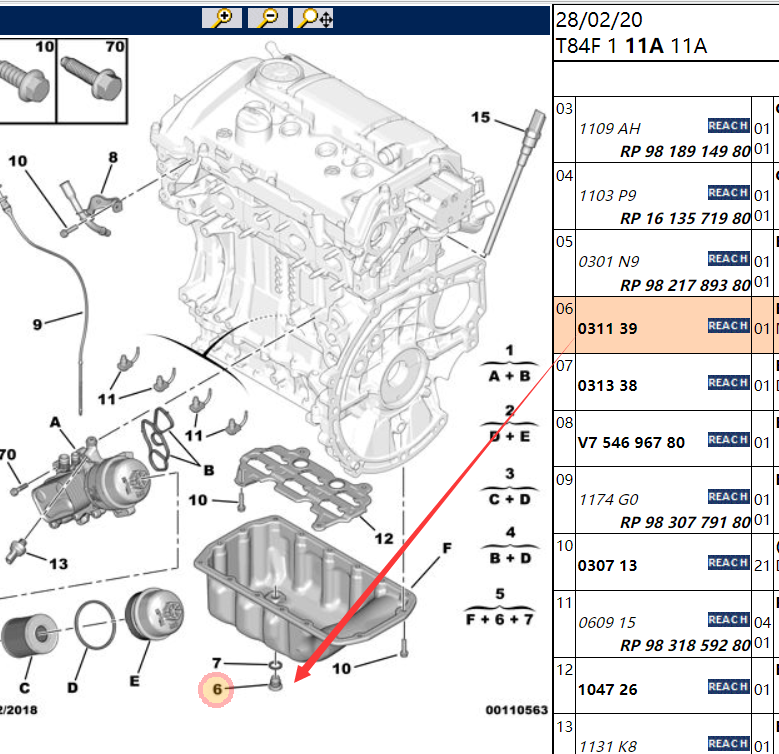Click quantity 21 for part 0307 13
This screenshot has width=779, height=754.
point(762,566)
